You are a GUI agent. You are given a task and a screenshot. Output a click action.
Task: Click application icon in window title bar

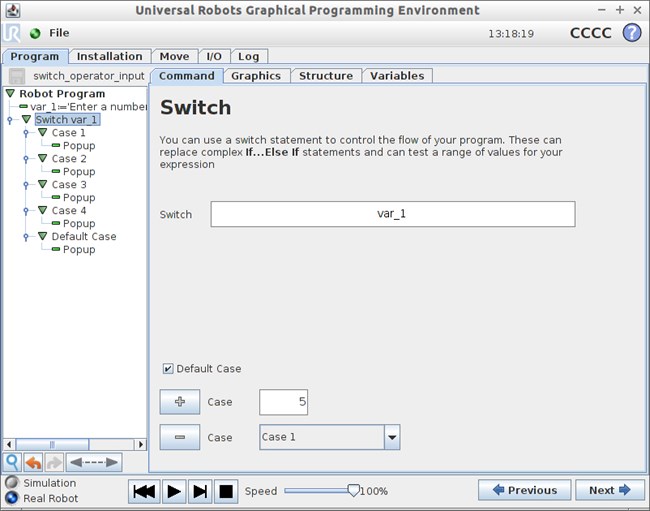pyautogui.click(x=13, y=10)
